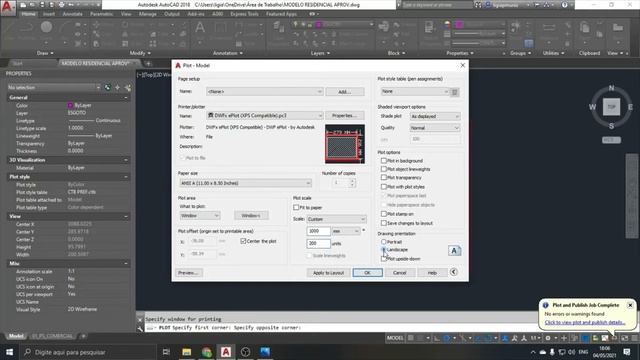Click Apply to Layout button

[328, 273]
